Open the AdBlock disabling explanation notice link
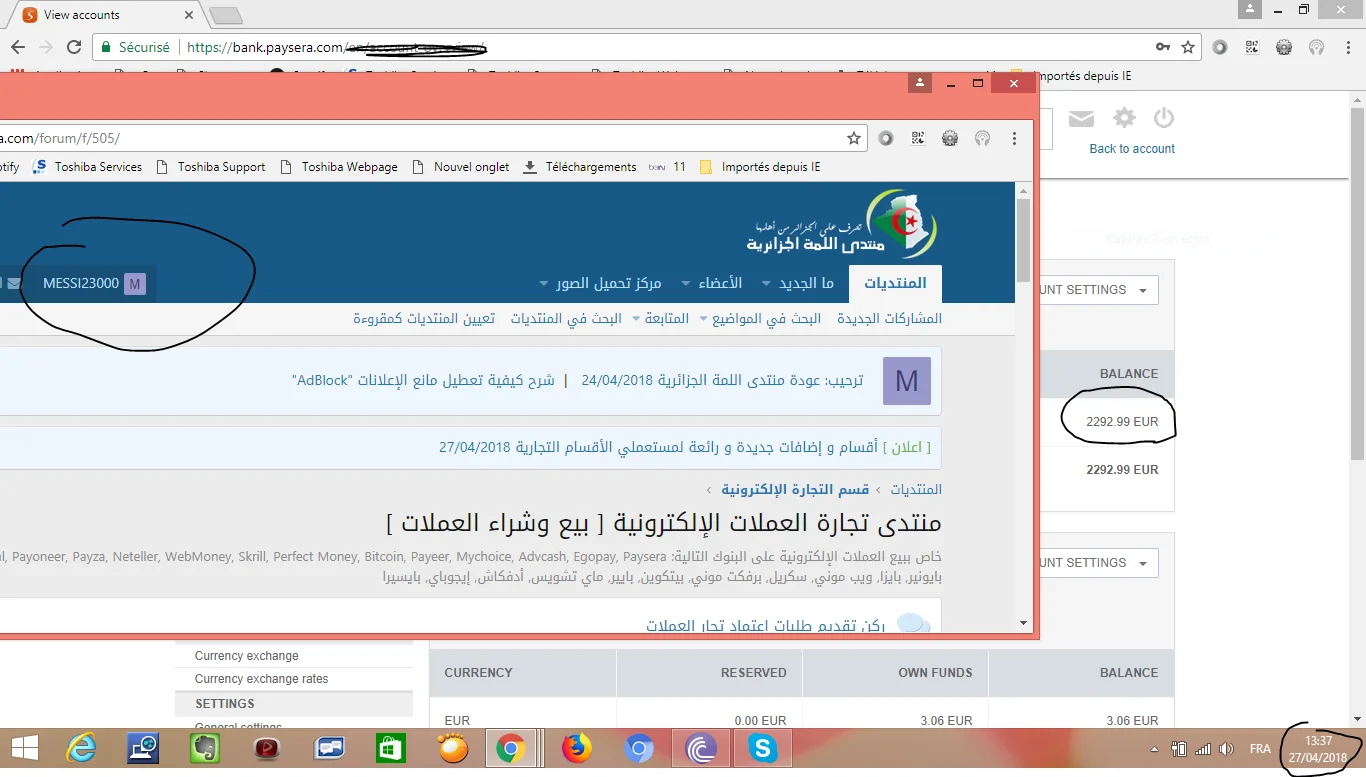 tap(424, 381)
